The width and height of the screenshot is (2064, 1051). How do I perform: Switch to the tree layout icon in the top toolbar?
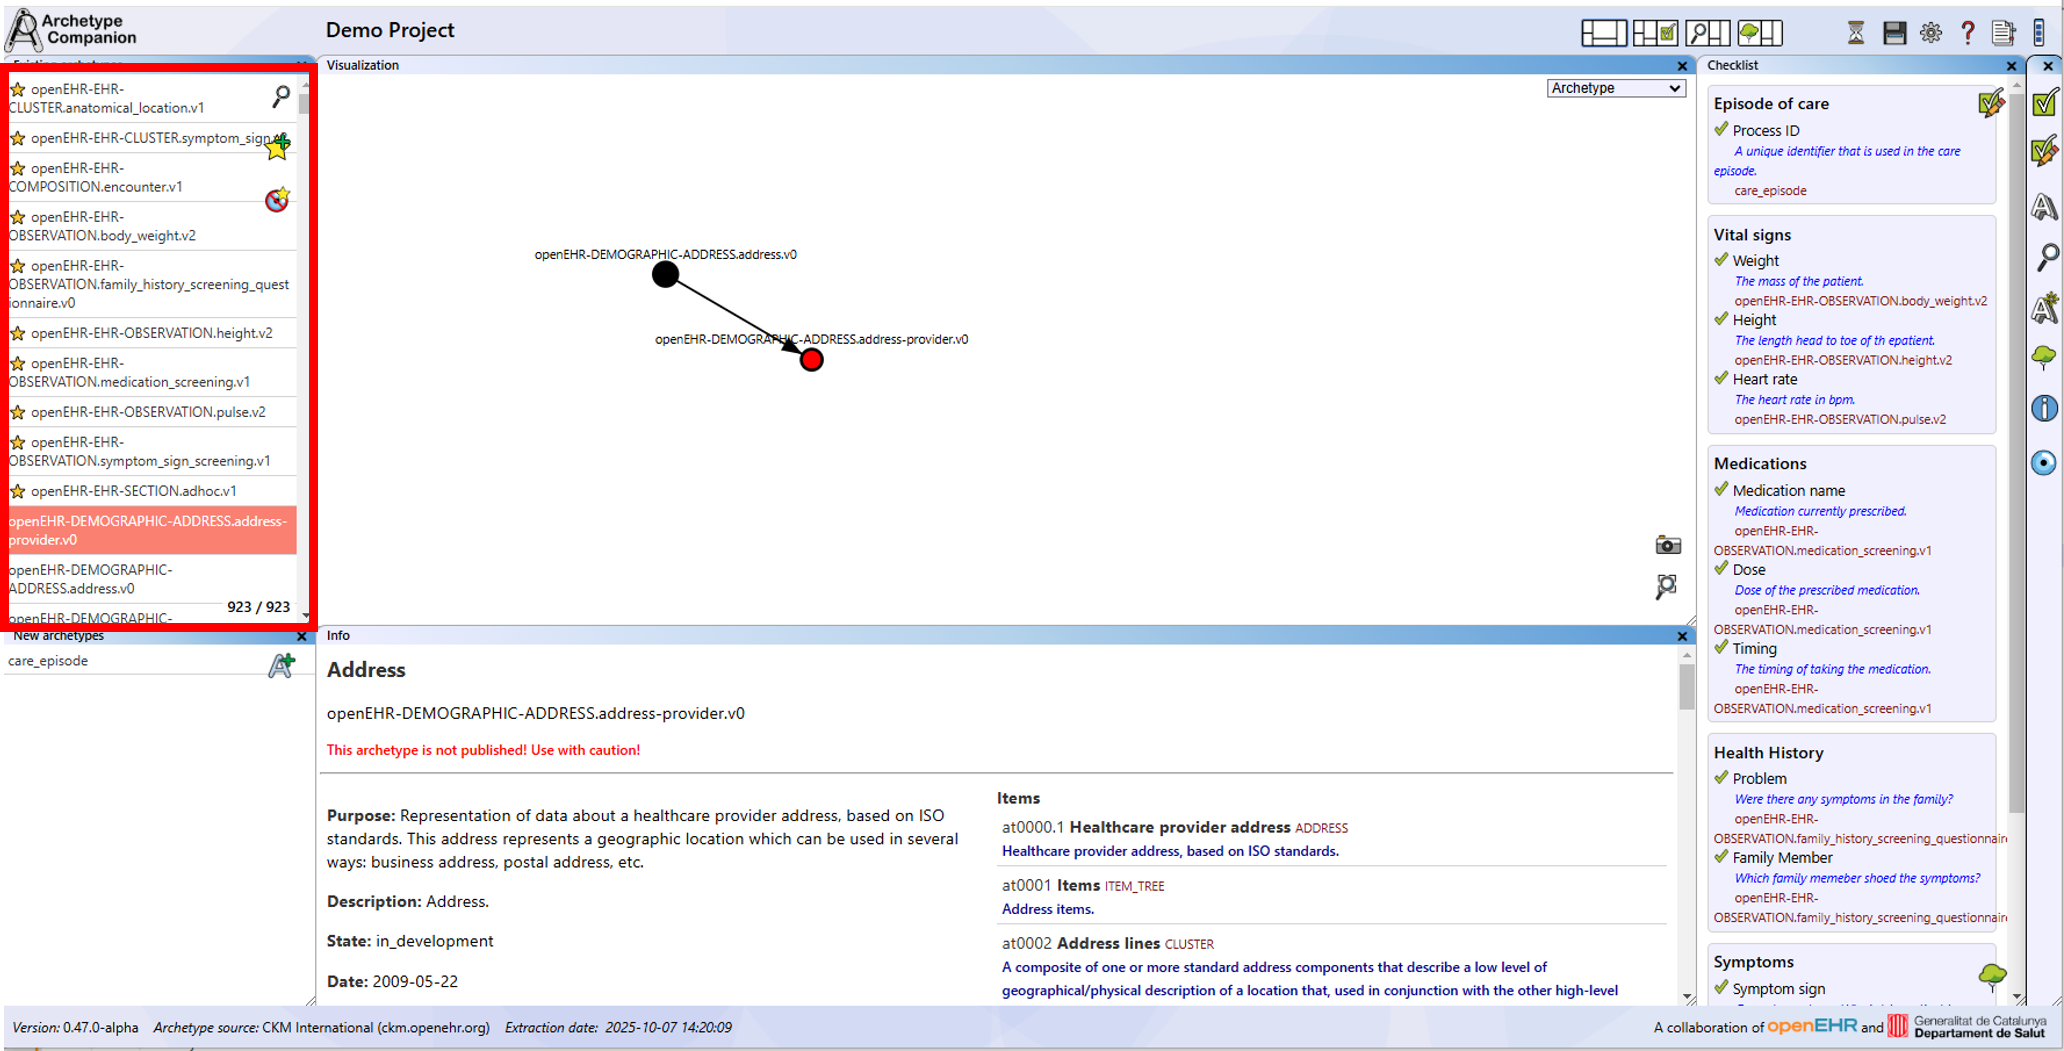[x=1760, y=33]
